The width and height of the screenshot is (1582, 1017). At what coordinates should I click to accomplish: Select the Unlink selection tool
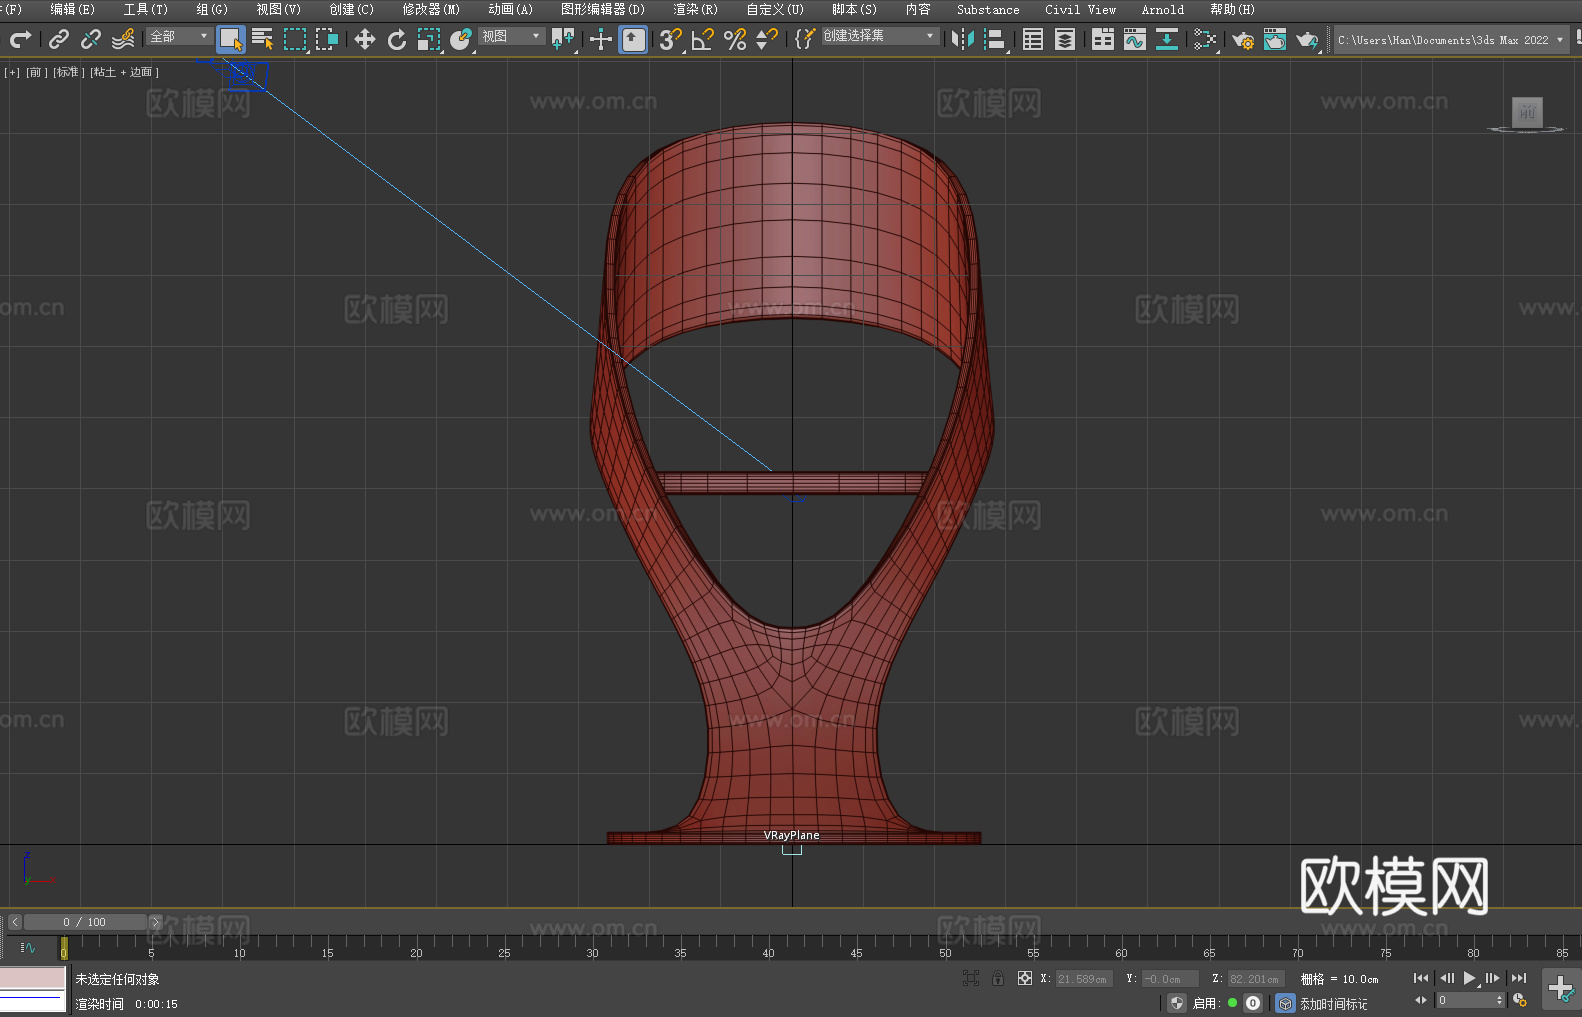pyautogui.click(x=91, y=39)
